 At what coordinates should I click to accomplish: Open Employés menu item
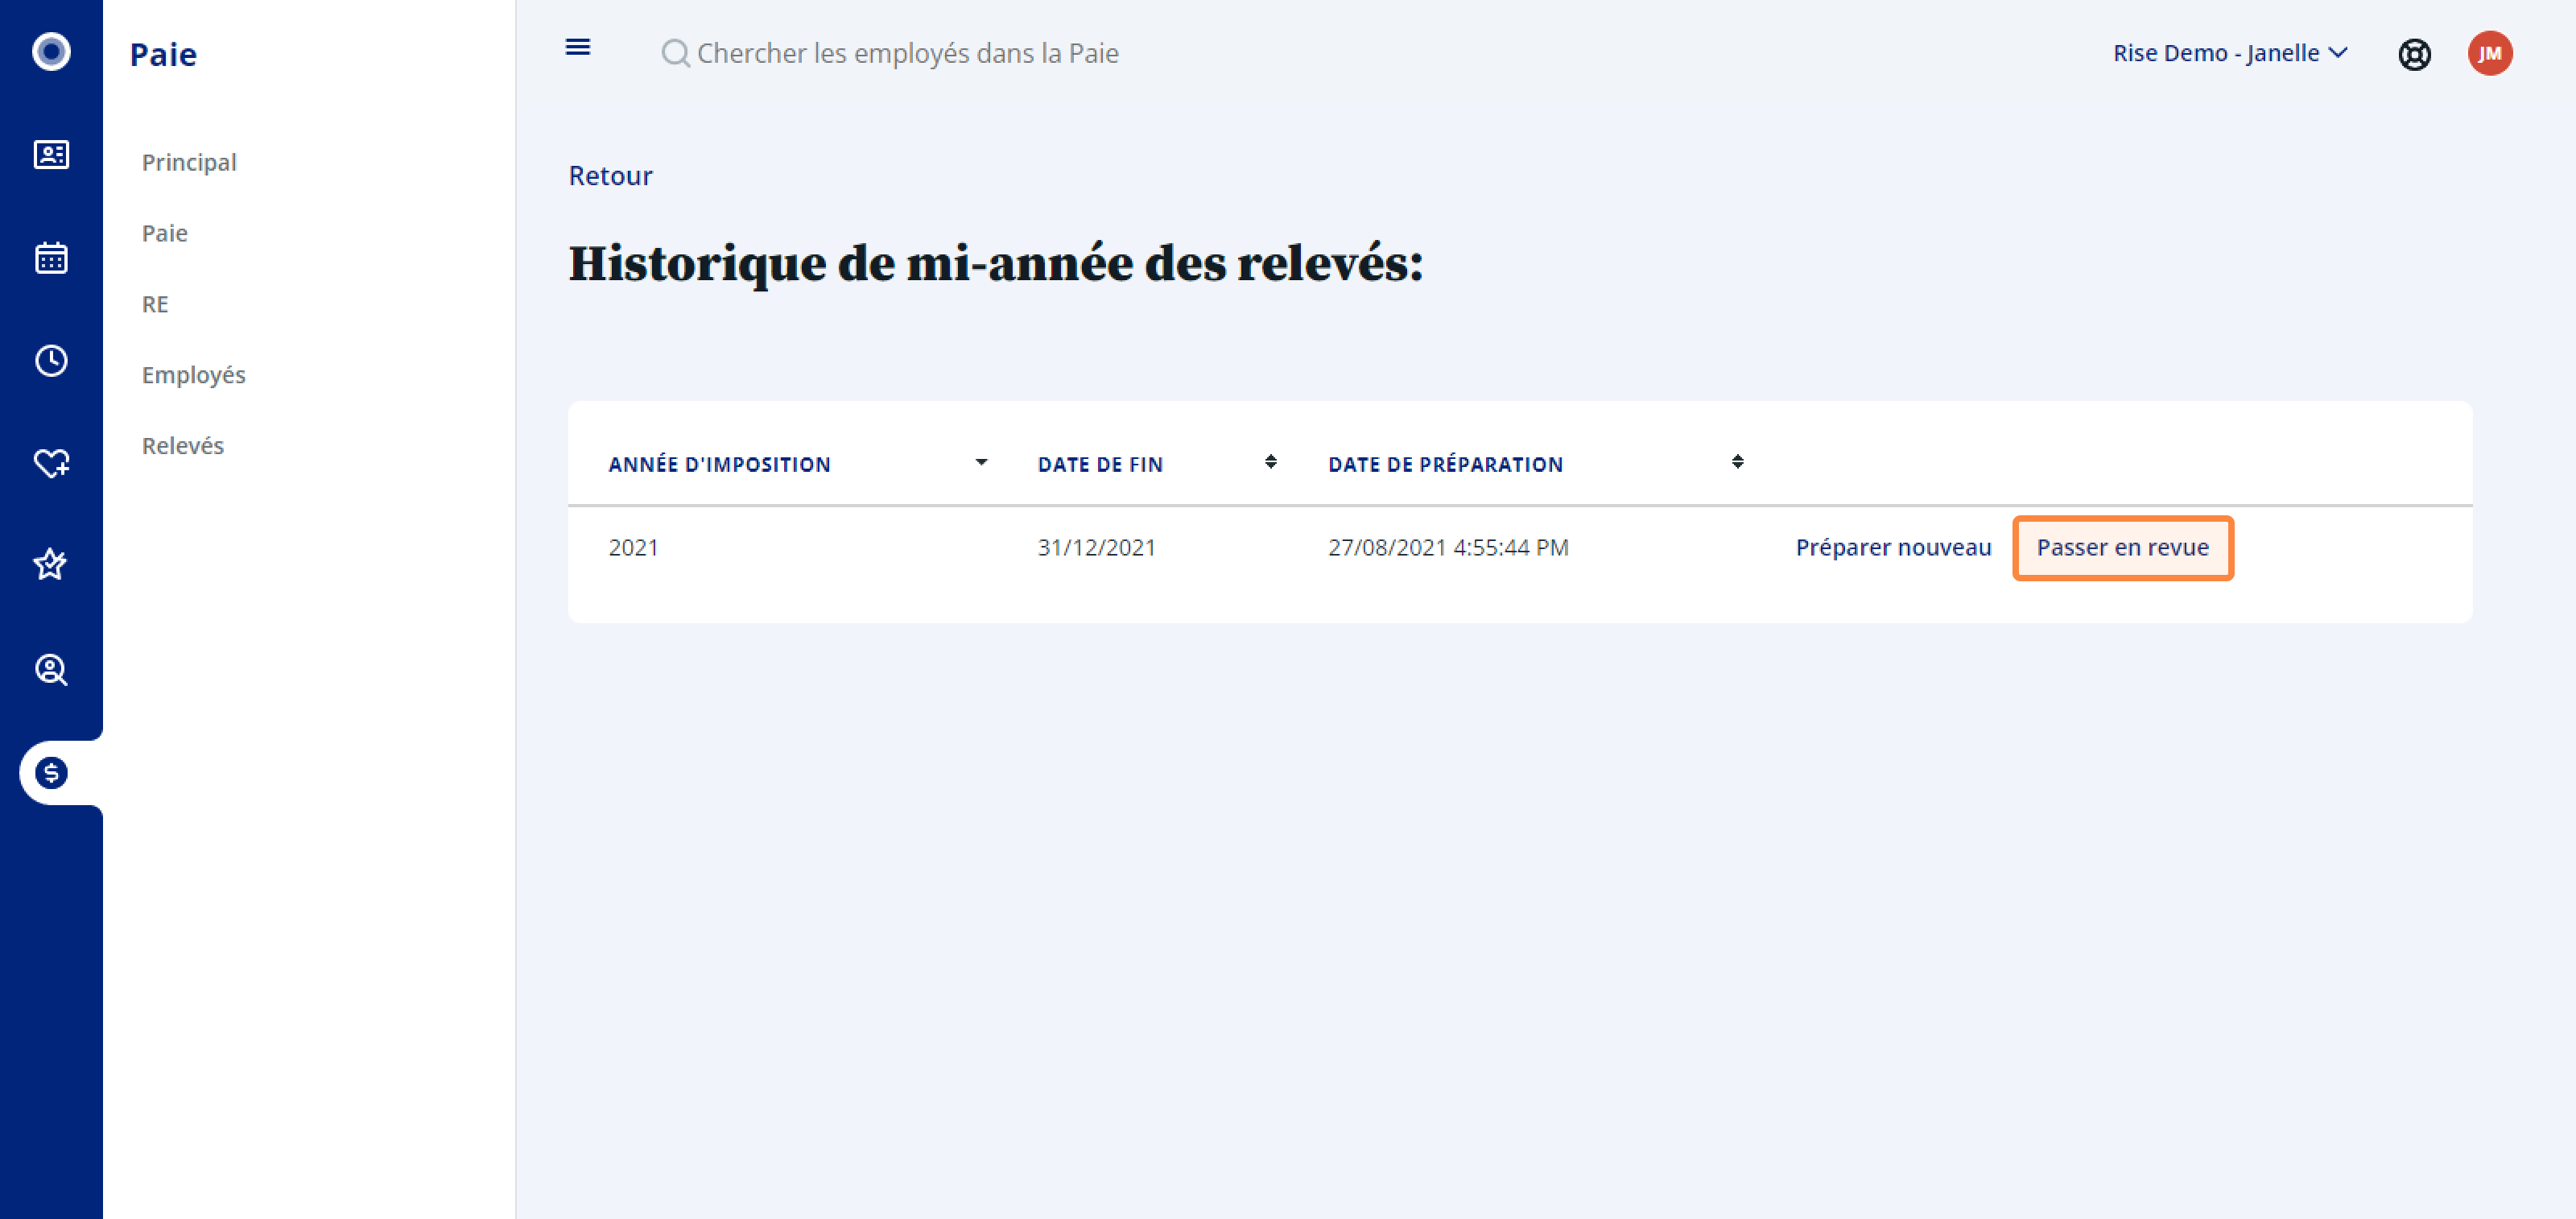tap(194, 375)
